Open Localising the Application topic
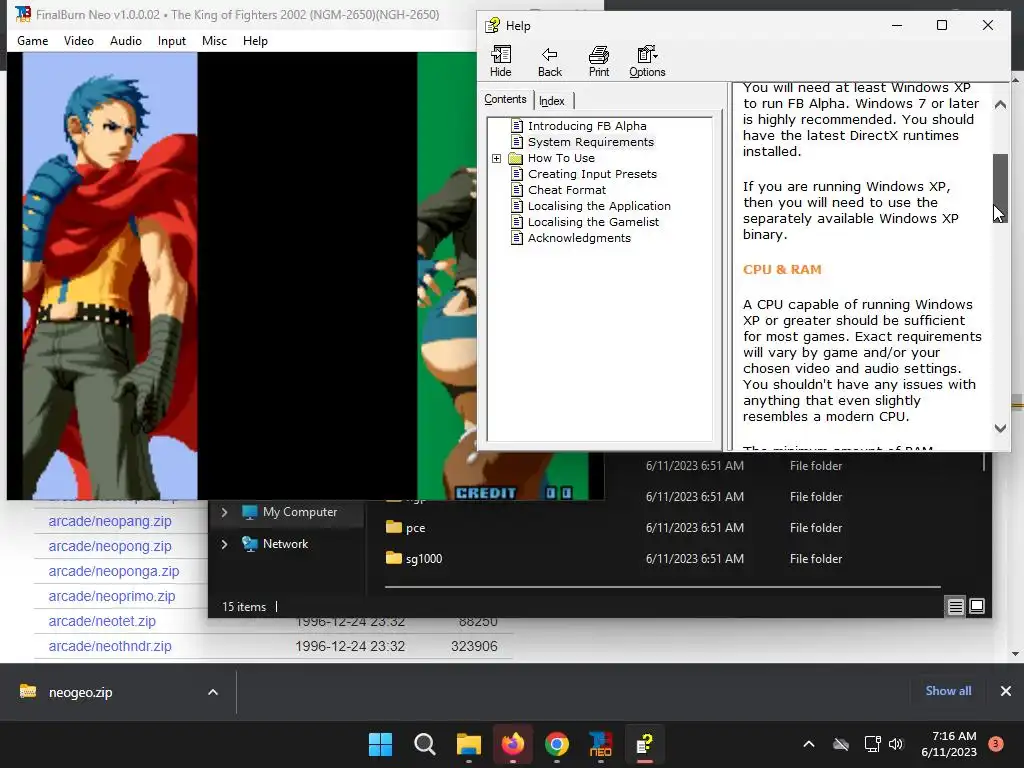The width and height of the screenshot is (1024, 768). [599, 206]
